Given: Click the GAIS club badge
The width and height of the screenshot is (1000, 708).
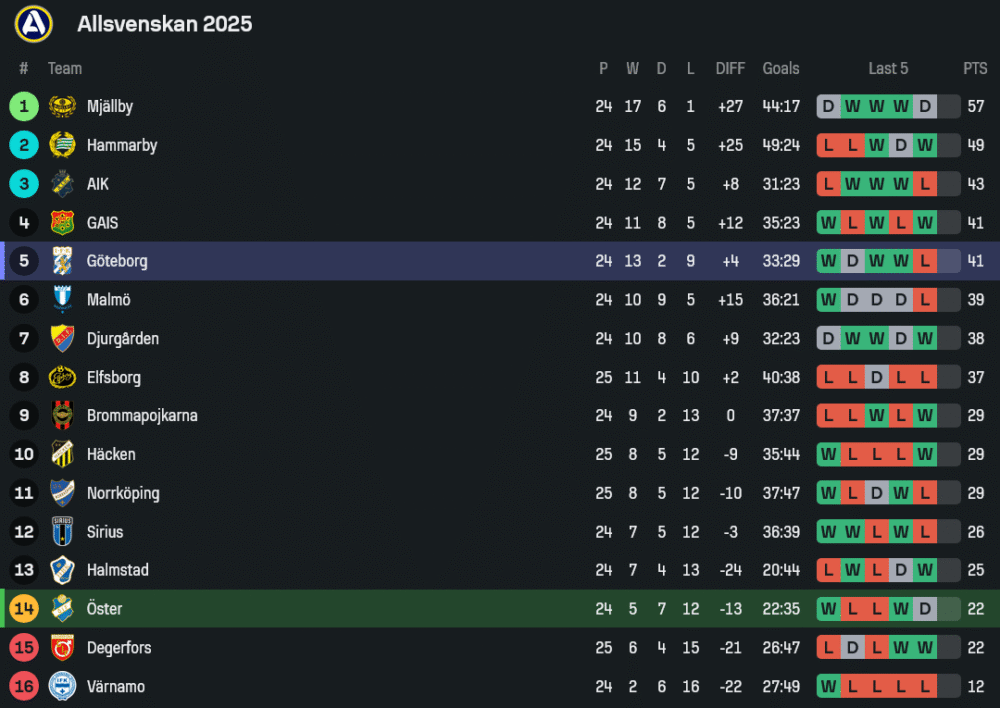Looking at the screenshot, I should [x=62, y=222].
